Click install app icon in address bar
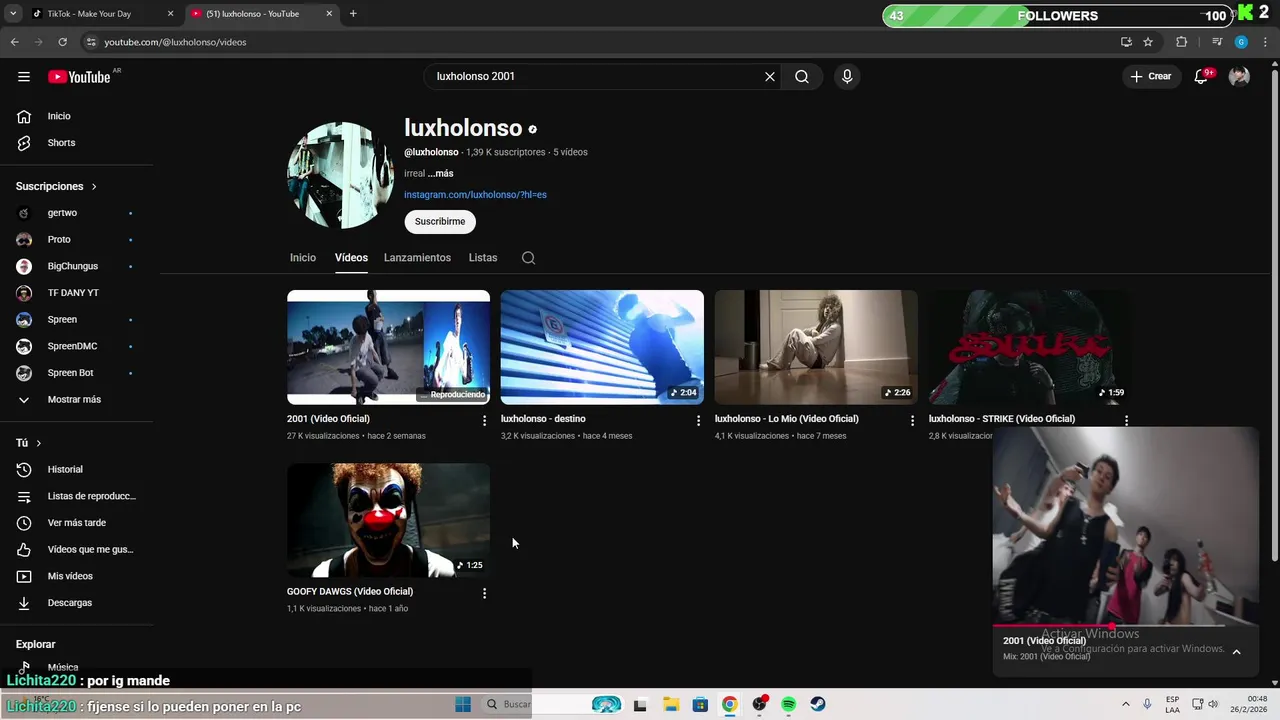1280x720 pixels. click(x=1126, y=42)
